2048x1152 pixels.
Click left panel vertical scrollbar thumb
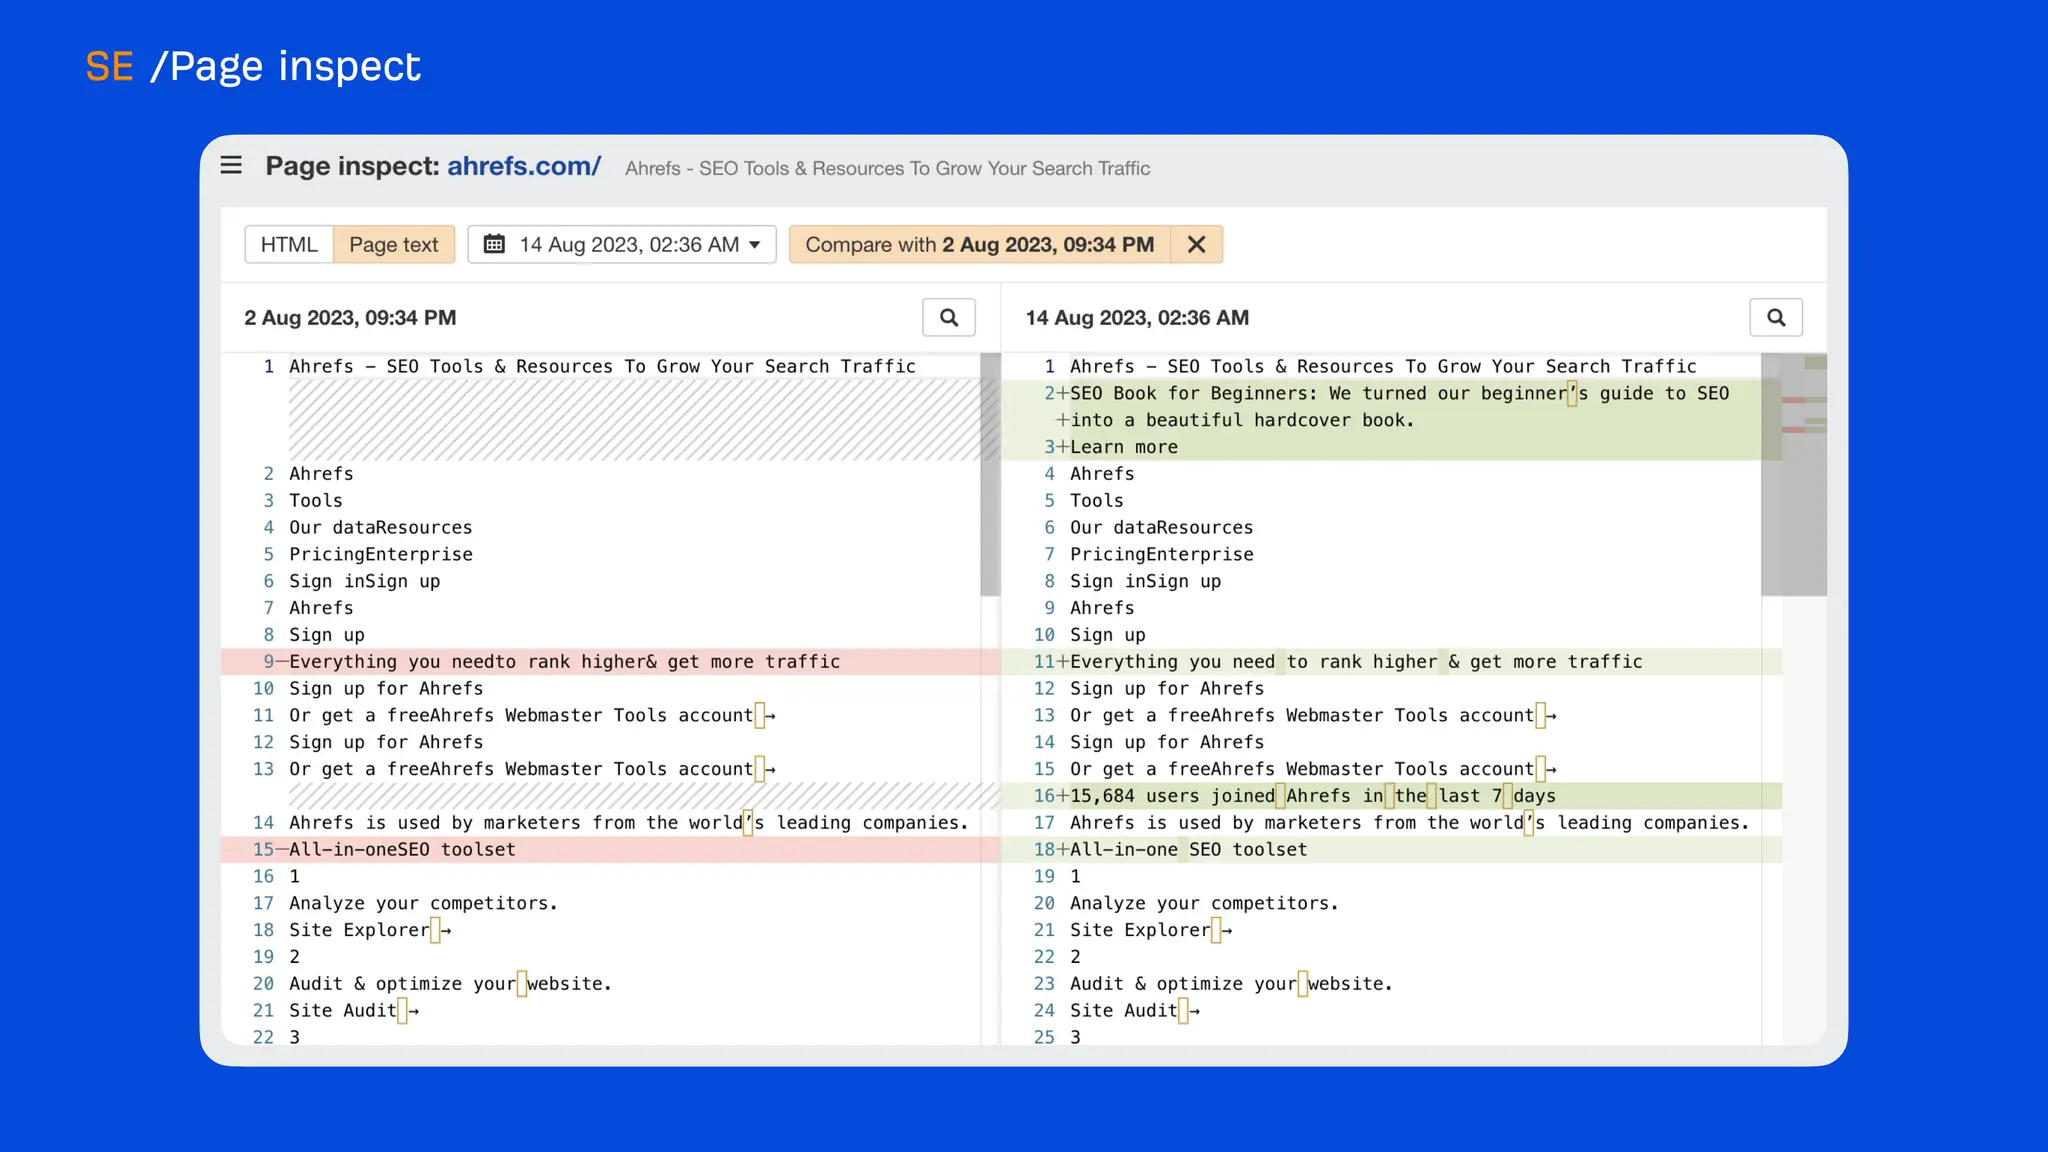[x=990, y=475]
